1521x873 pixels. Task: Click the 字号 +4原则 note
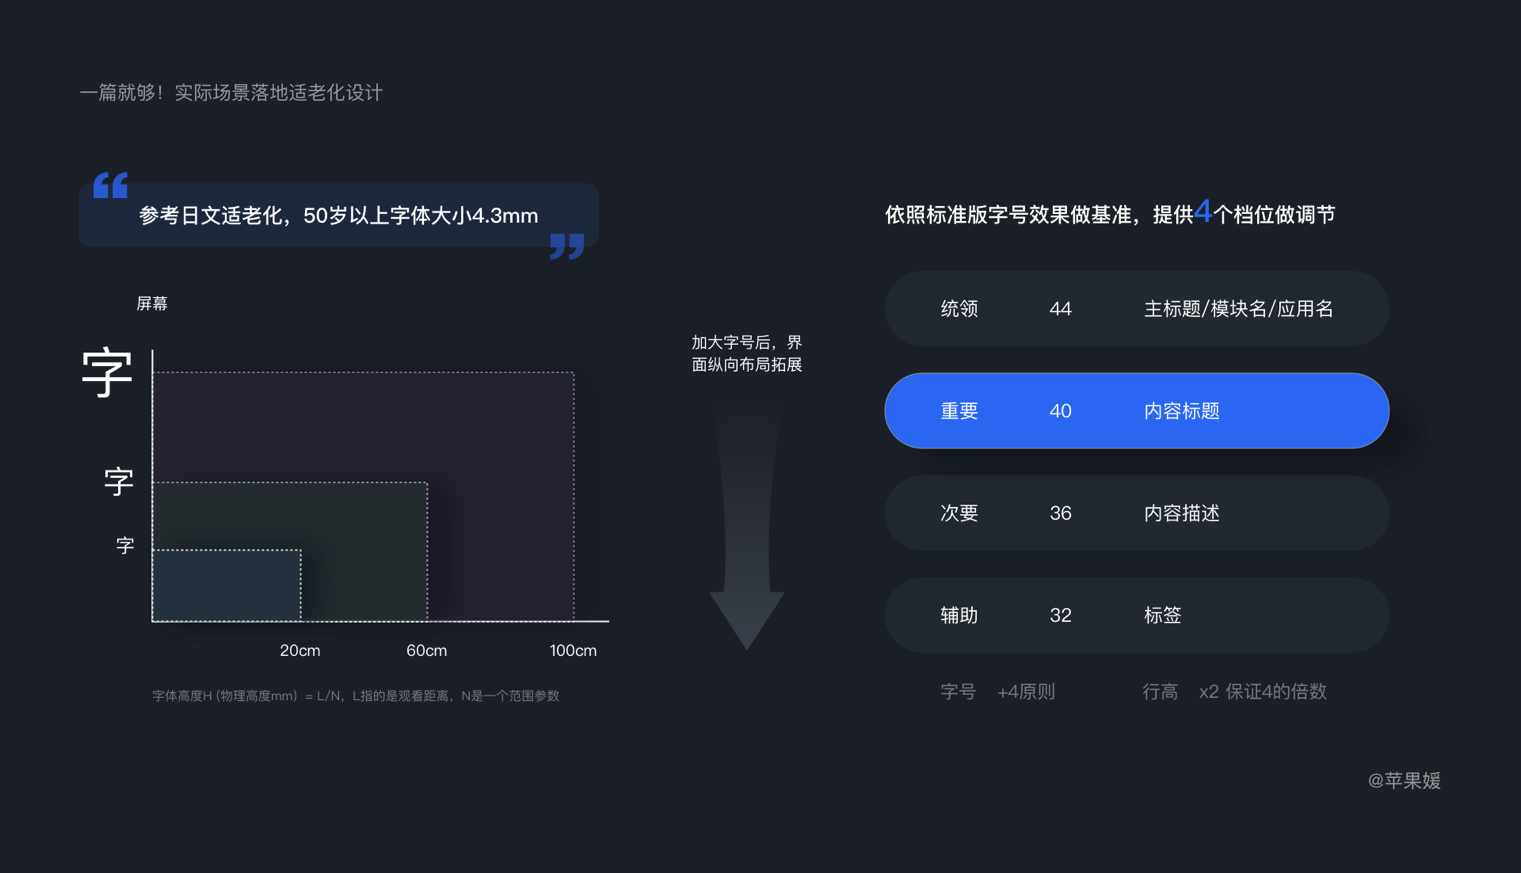pyautogui.click(x=998, y=692)
